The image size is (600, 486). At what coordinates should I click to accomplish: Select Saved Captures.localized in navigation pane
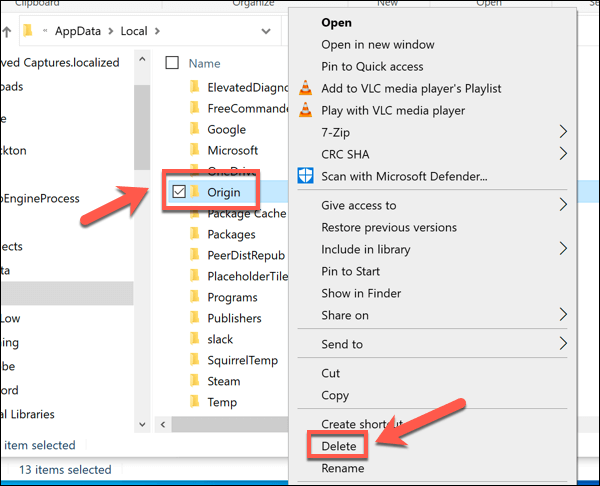tap(60, 62)
